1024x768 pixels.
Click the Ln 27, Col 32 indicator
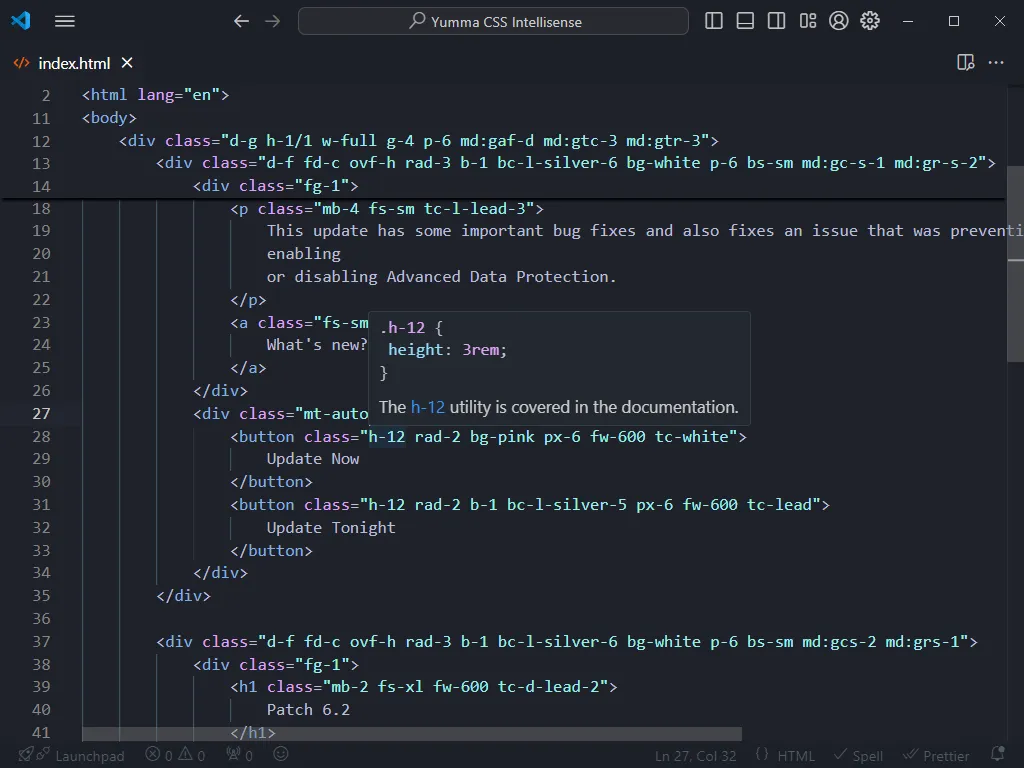(x=696, y=756)
